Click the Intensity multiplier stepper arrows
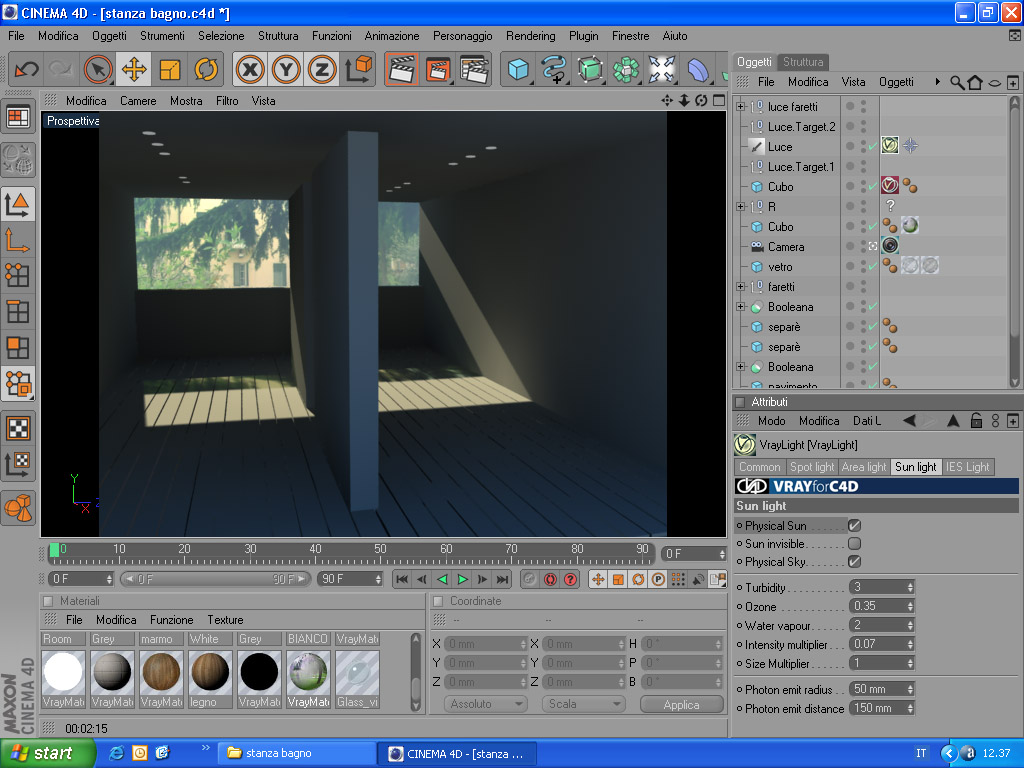The height and width of the screenshot is (768, 1024). (x=910, y=644)
